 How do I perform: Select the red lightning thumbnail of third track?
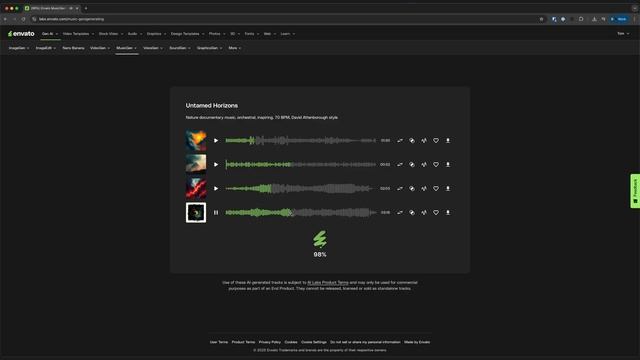[x=196, y=189]
